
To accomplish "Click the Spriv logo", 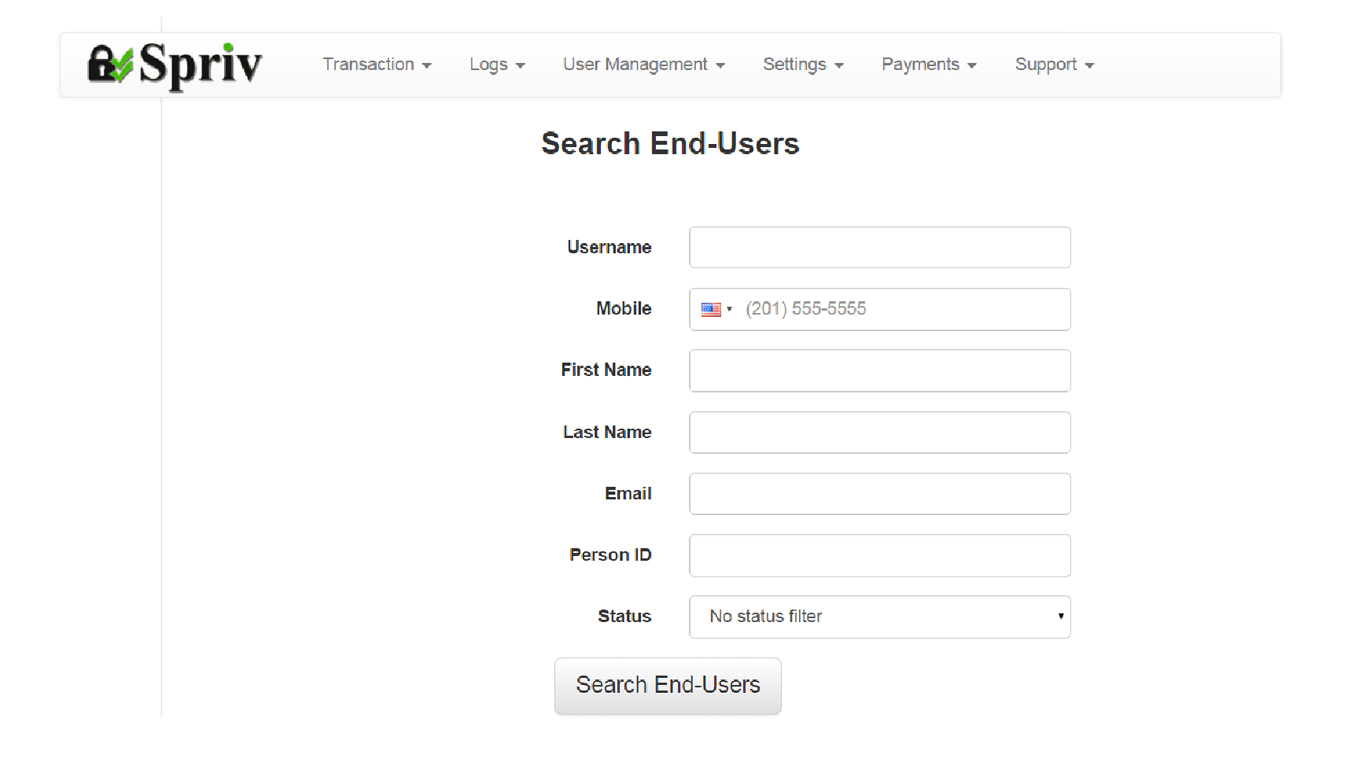I will 175,65.
